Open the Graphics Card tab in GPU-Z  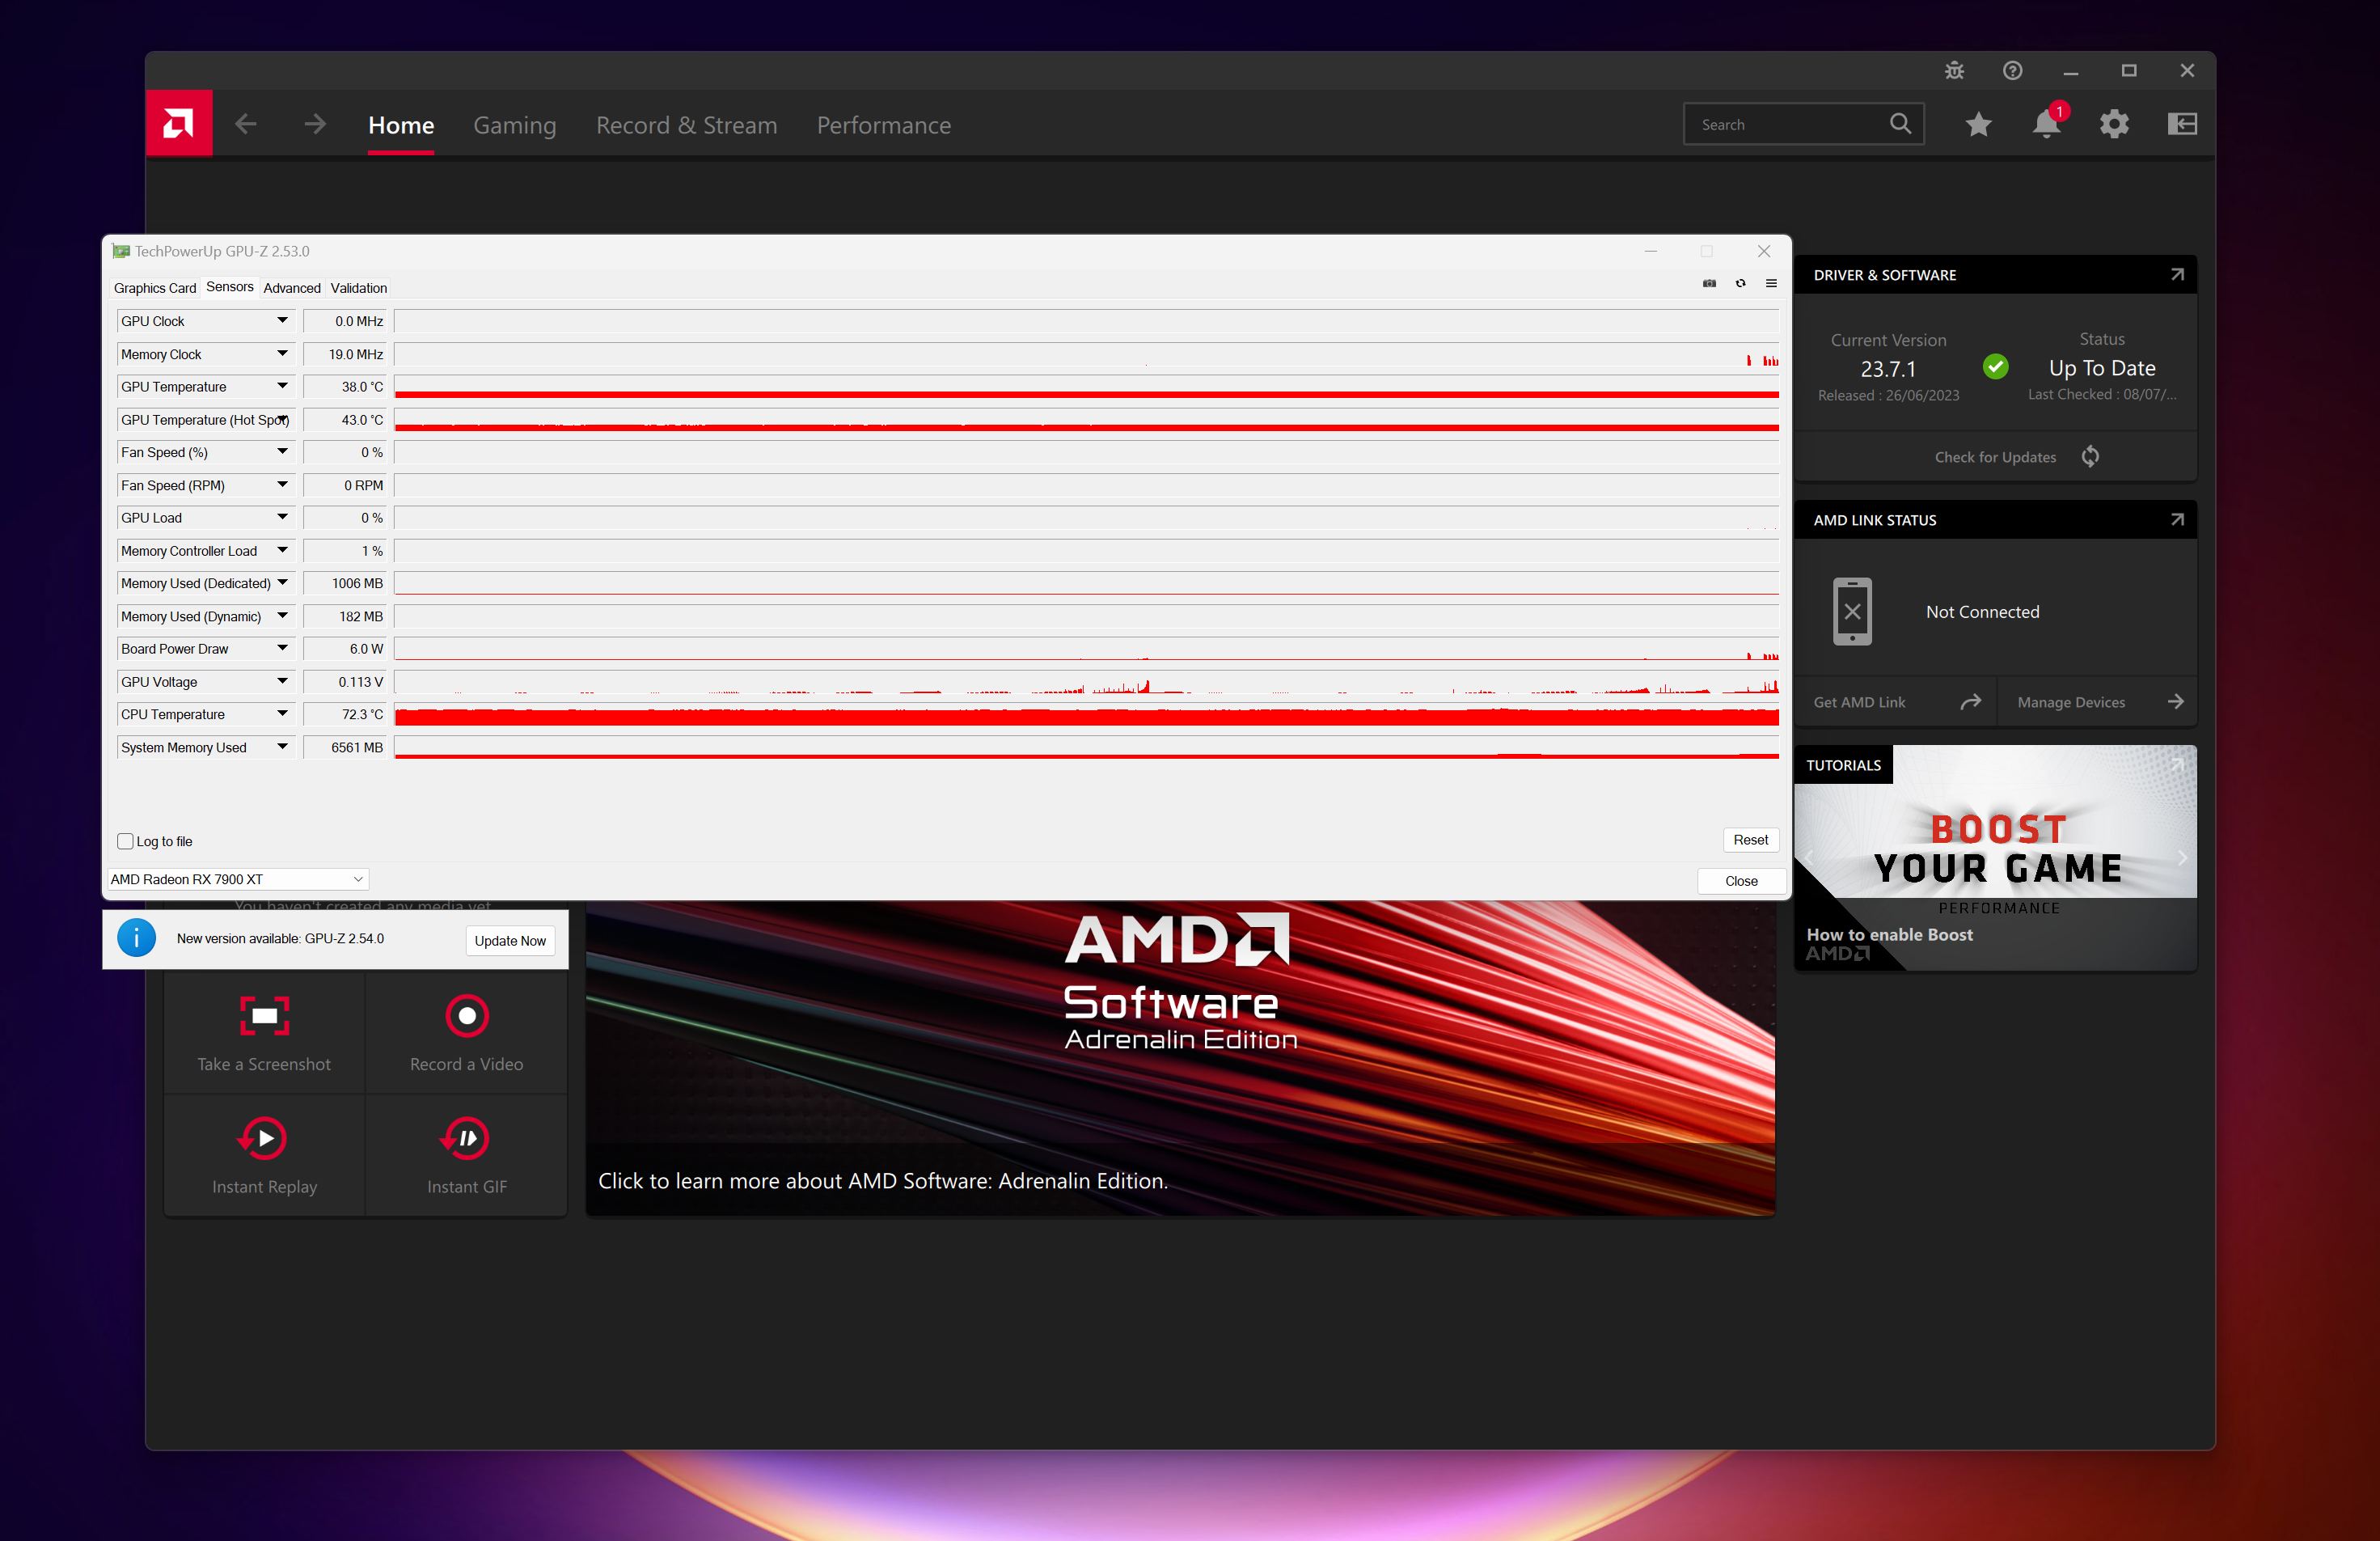point(155,288)
